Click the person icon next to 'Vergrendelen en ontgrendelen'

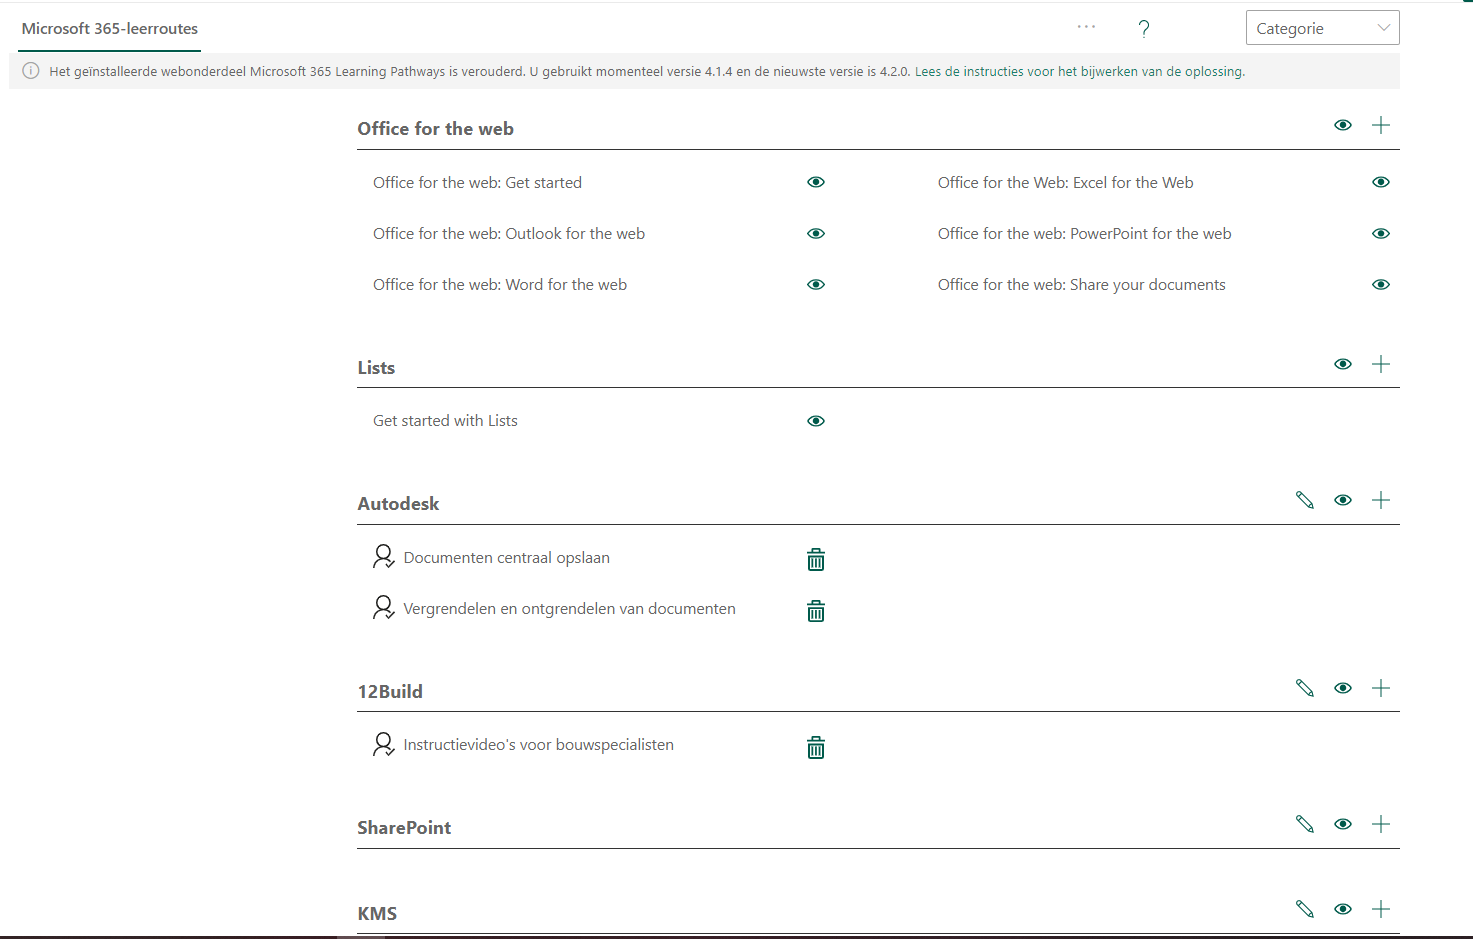click(383, 608)
